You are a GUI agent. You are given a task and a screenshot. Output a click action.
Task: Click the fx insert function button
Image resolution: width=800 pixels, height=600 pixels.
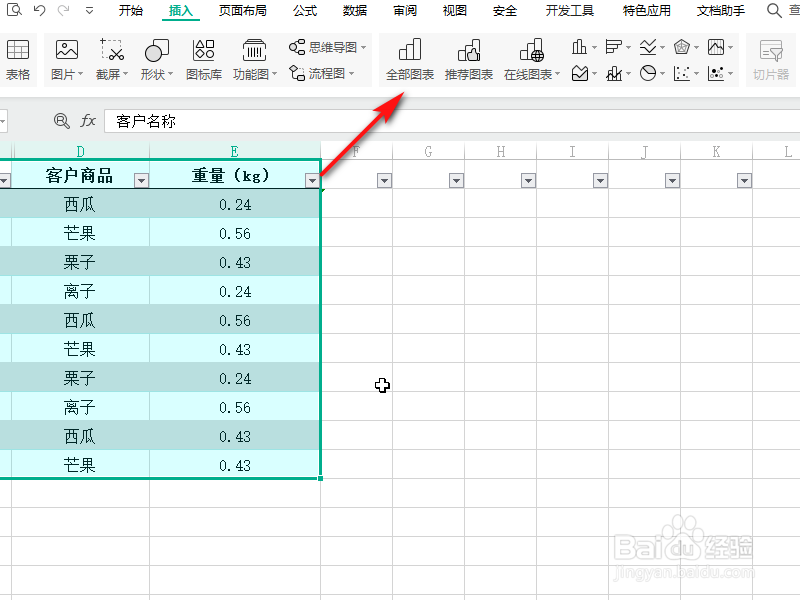click(89, 120)
